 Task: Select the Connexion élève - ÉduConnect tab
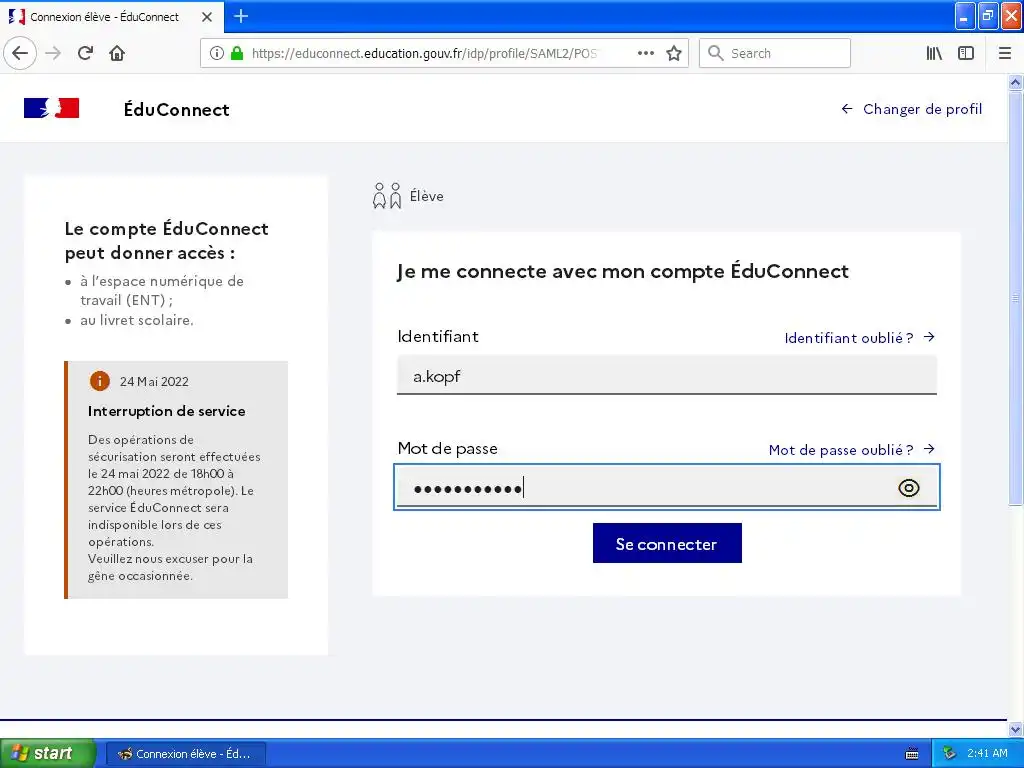coord(112,17)
